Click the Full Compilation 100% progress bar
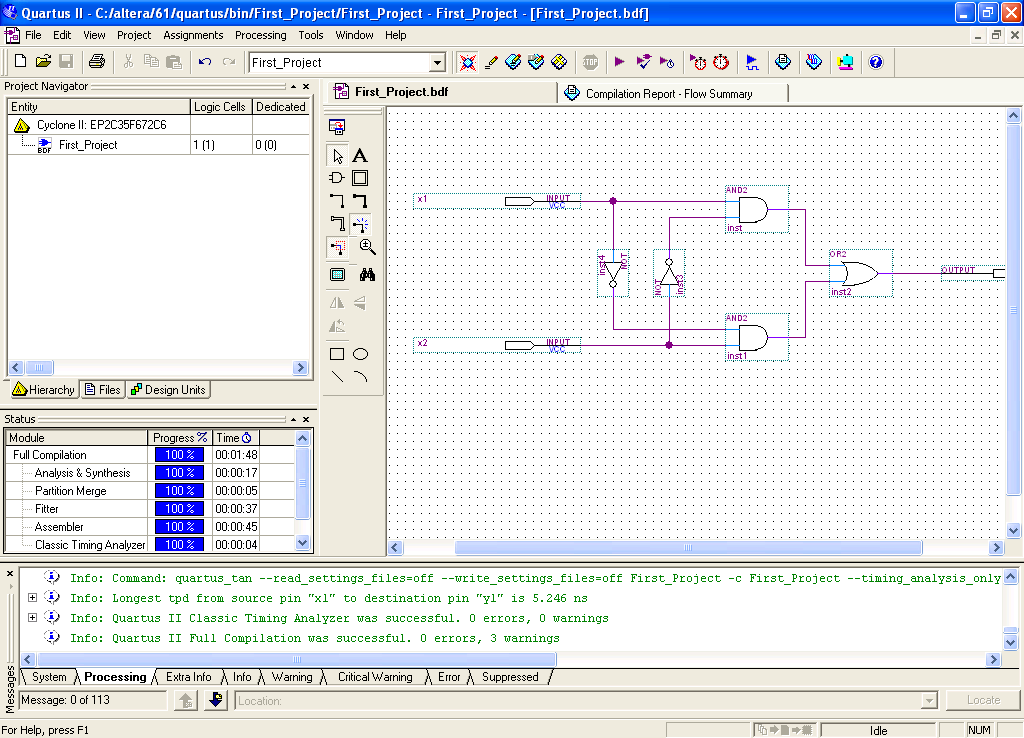This screenshot has height=738, width=1024. 179,455
